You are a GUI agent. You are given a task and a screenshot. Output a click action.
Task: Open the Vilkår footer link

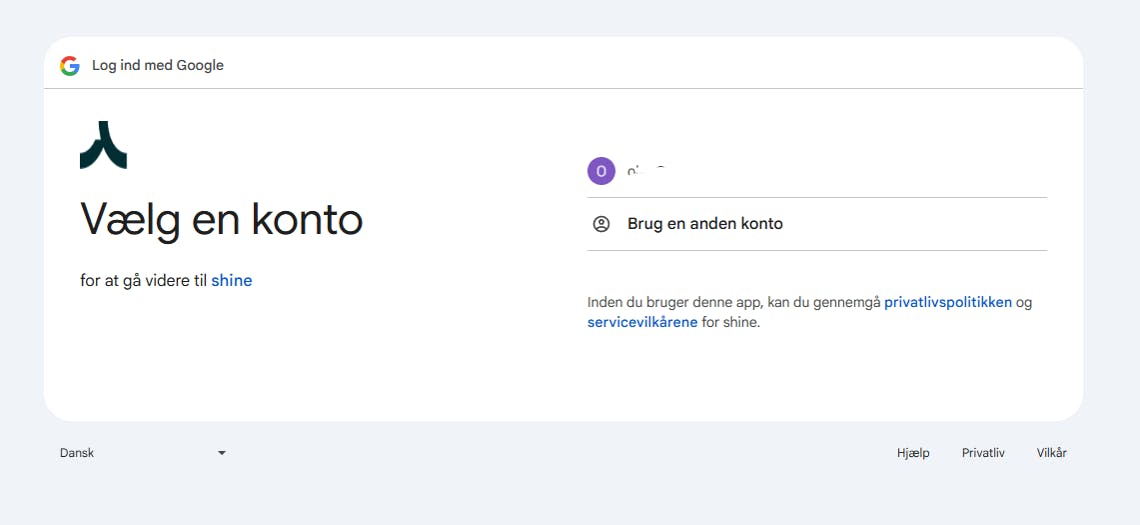pyautogui.click(x=1051, y=453)
